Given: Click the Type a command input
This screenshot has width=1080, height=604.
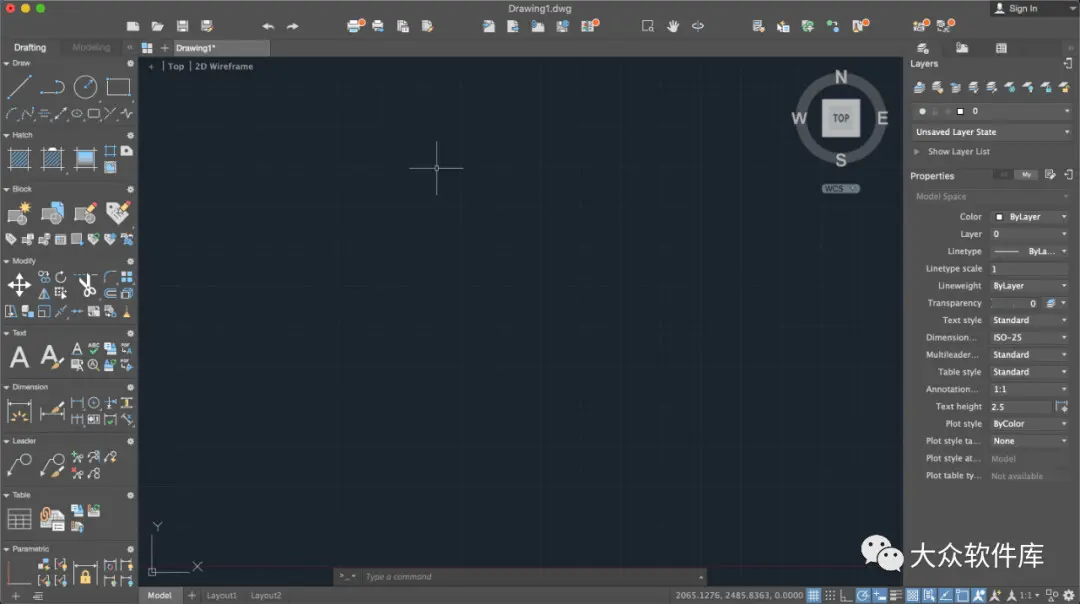Looking at the screenshot, I should pyautogui.click(x=530, y=576).
